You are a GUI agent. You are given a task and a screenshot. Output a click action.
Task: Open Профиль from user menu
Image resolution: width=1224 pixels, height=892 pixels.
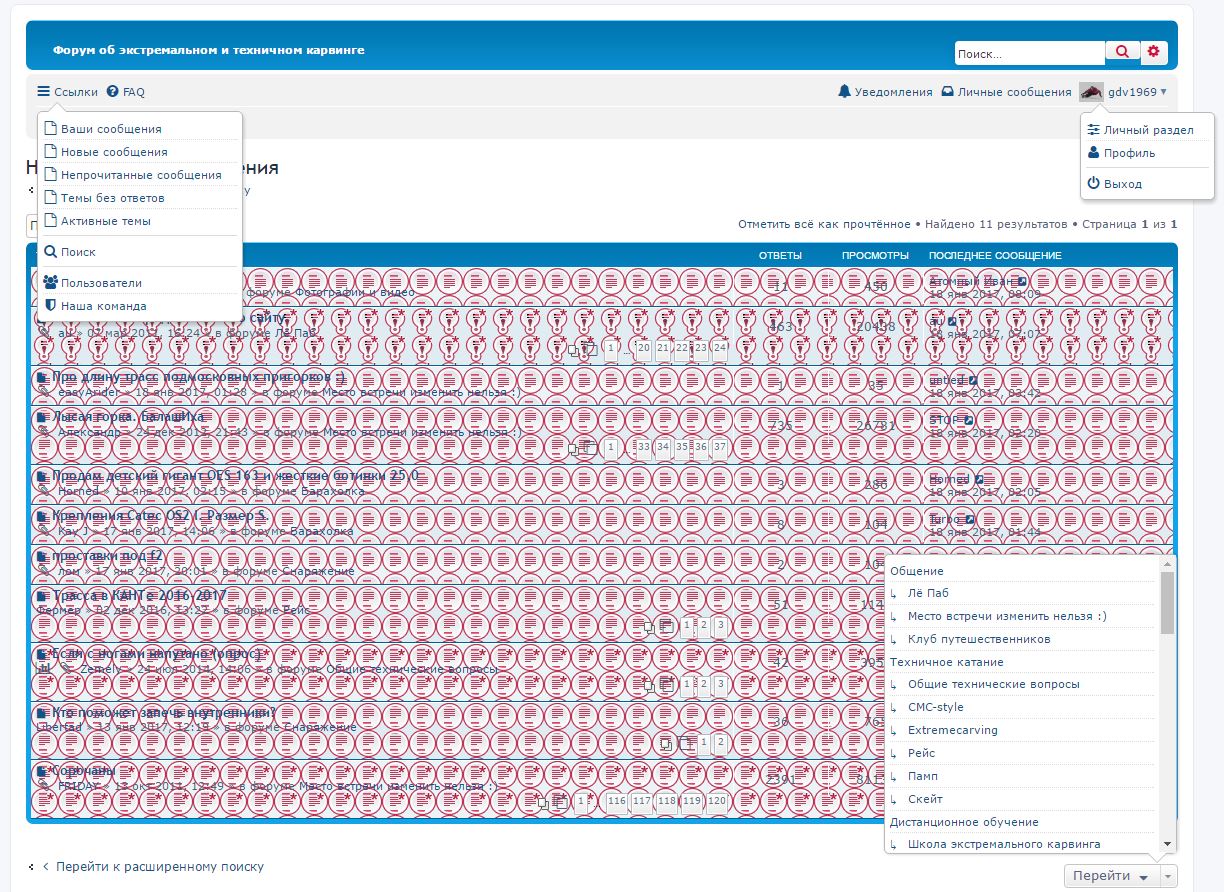pos(1129,153)
